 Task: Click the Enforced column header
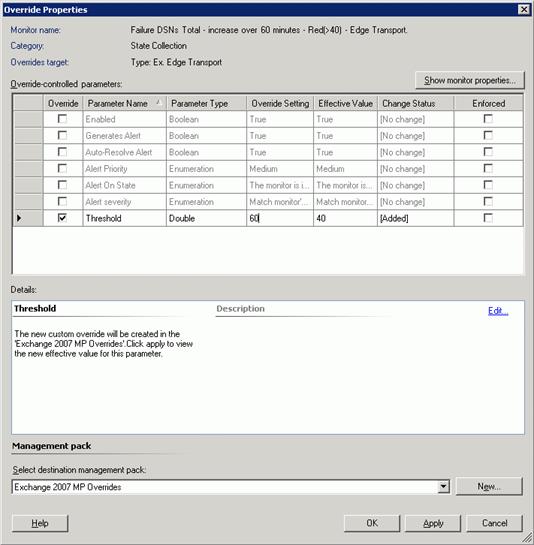[488, 103]
